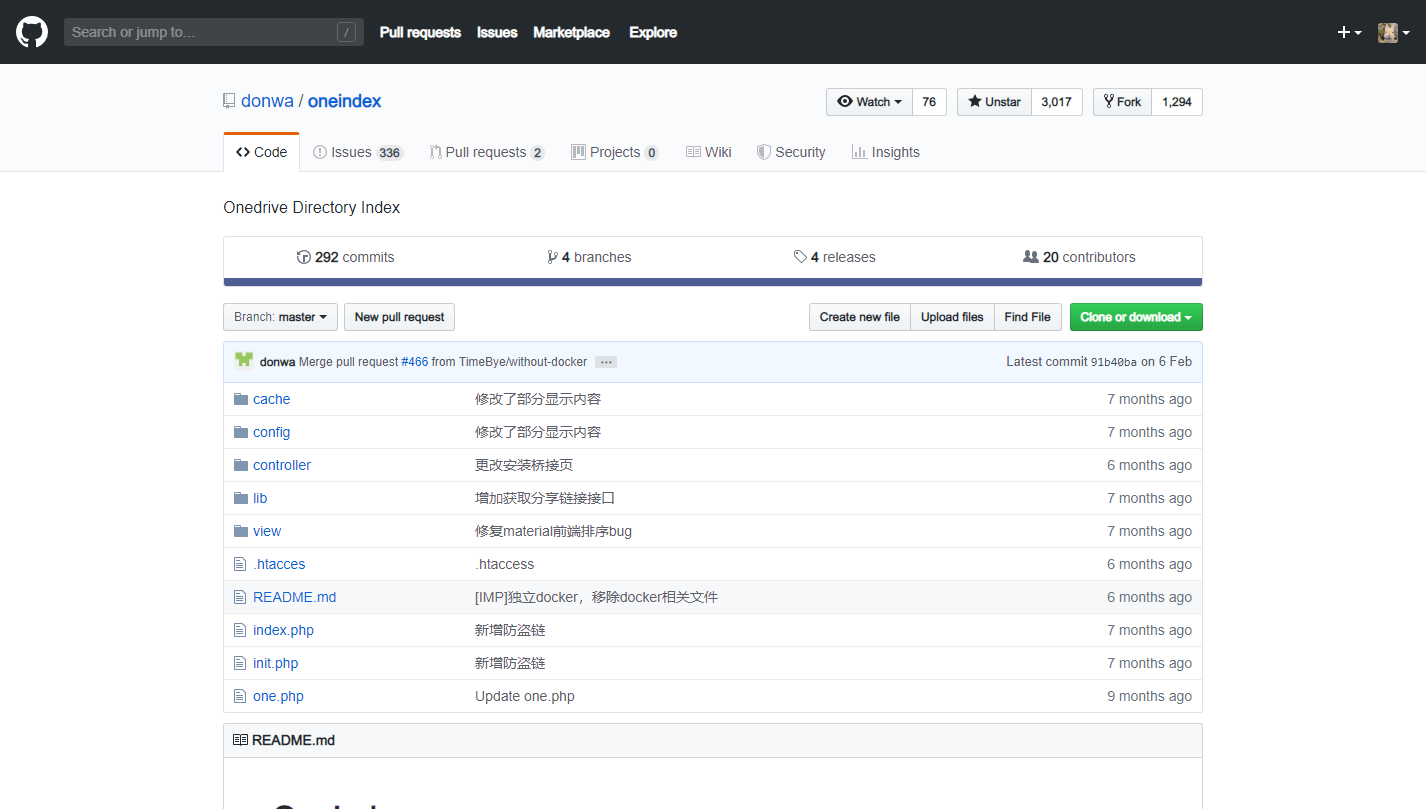This screenshot has width=1426, height=809.
Task: Expand the Clone or download dropdown
Action: click(1136, 316)
